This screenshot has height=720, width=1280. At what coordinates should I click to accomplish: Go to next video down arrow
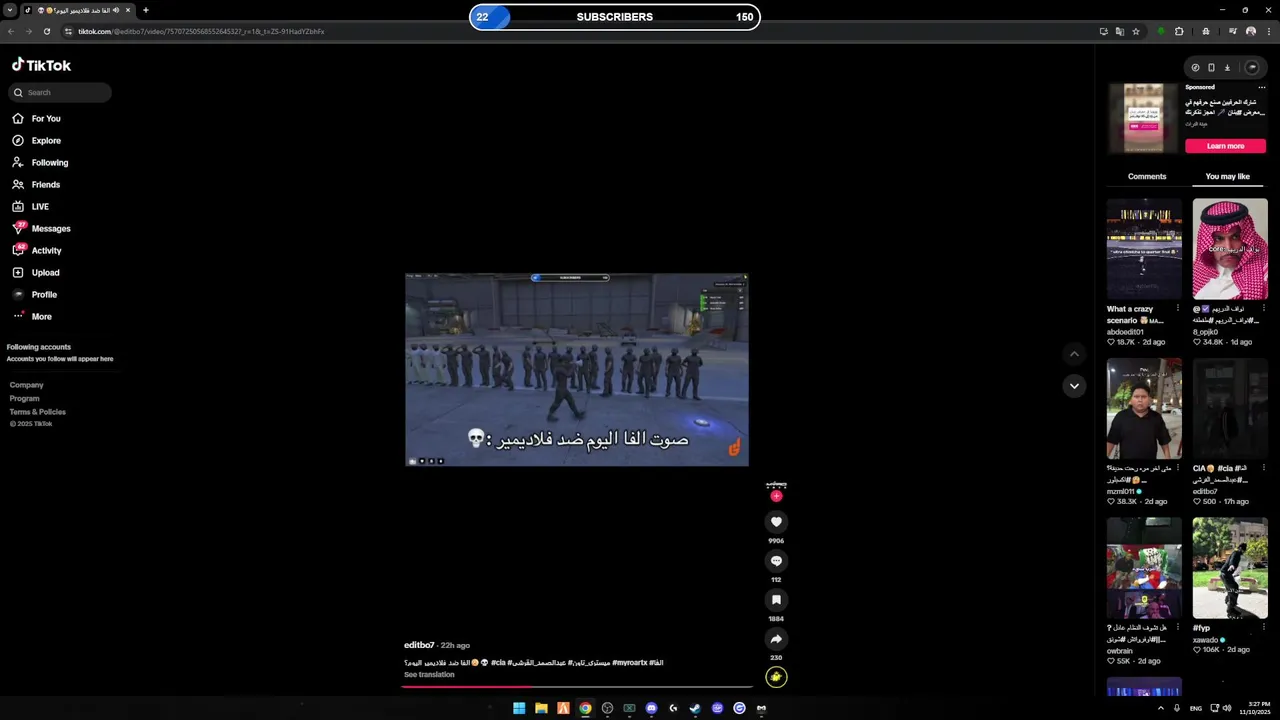coord(1074,386)
